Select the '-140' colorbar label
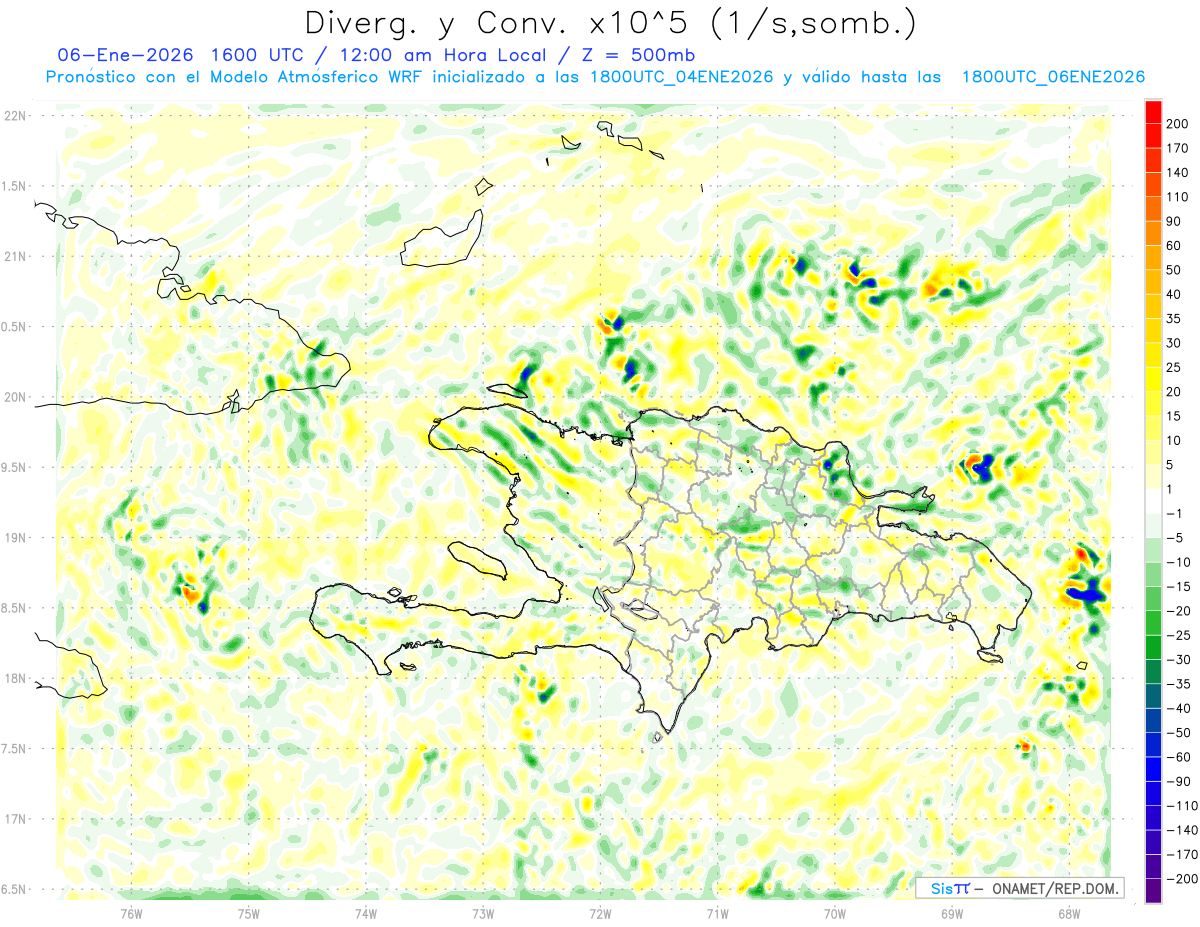This screenshot has width=1200, height=927. tap(1183, 830)
